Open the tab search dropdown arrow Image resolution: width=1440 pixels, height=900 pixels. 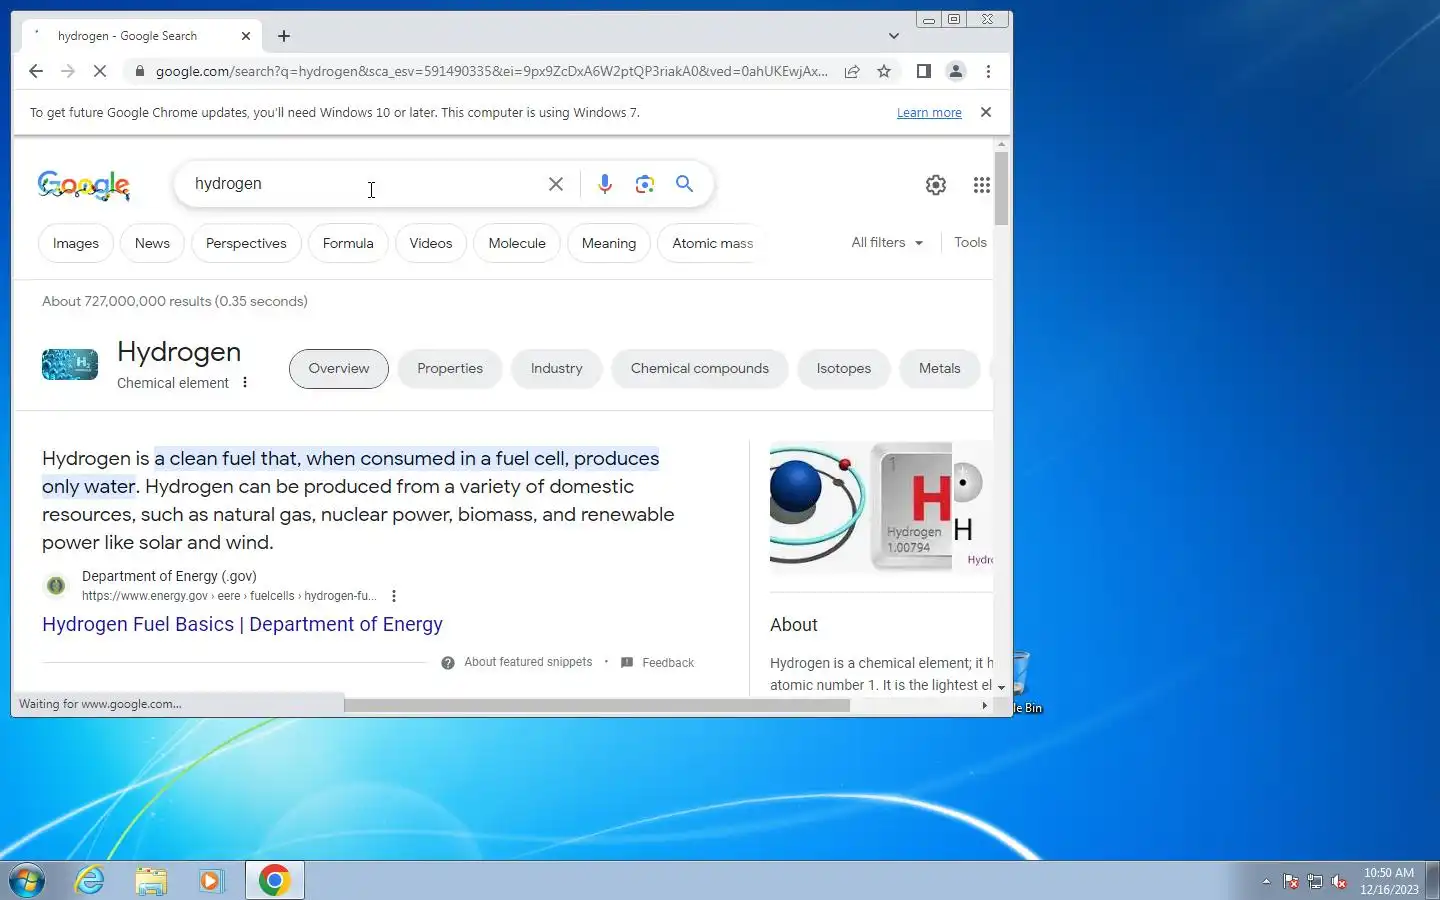(x=894, y=36)
